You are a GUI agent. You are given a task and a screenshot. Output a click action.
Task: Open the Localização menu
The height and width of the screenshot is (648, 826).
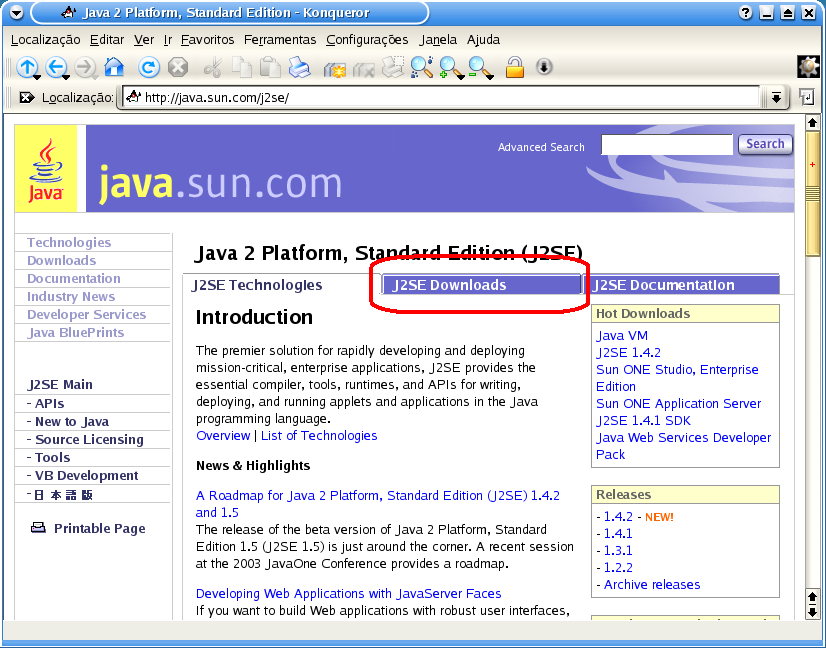pyautogui.click(x=45, y=40)
